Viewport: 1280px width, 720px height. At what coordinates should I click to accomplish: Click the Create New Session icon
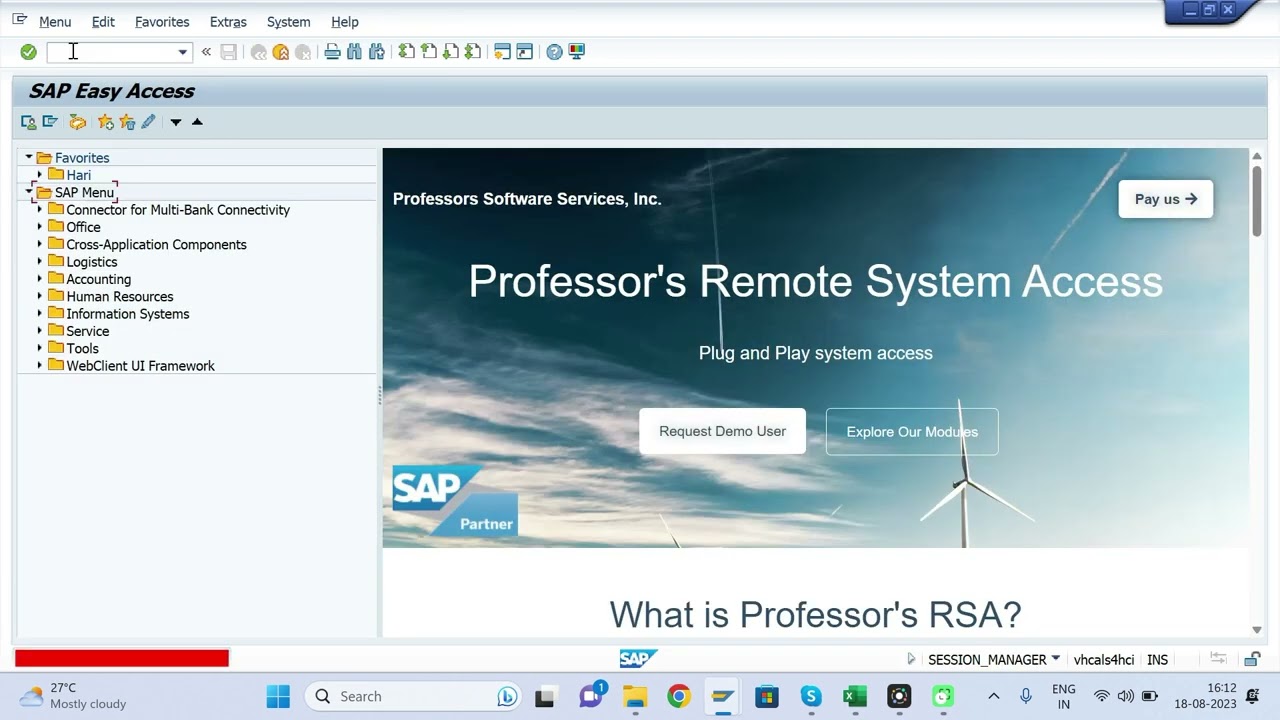502,52
